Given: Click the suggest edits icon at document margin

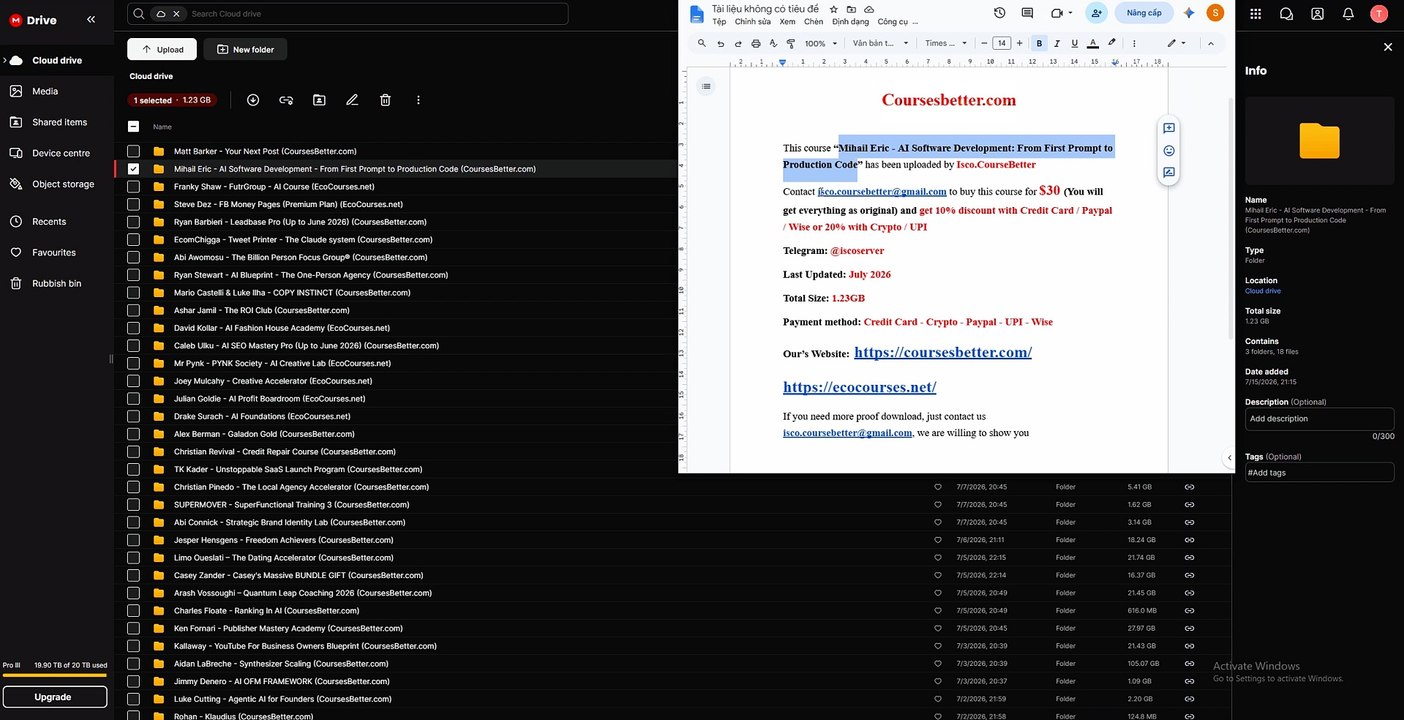Looking at the screenshot, I should coord(1168,172).
